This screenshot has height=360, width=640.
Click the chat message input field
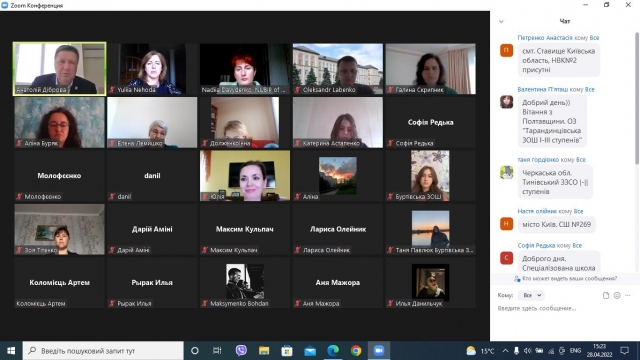tap(564, 309)
